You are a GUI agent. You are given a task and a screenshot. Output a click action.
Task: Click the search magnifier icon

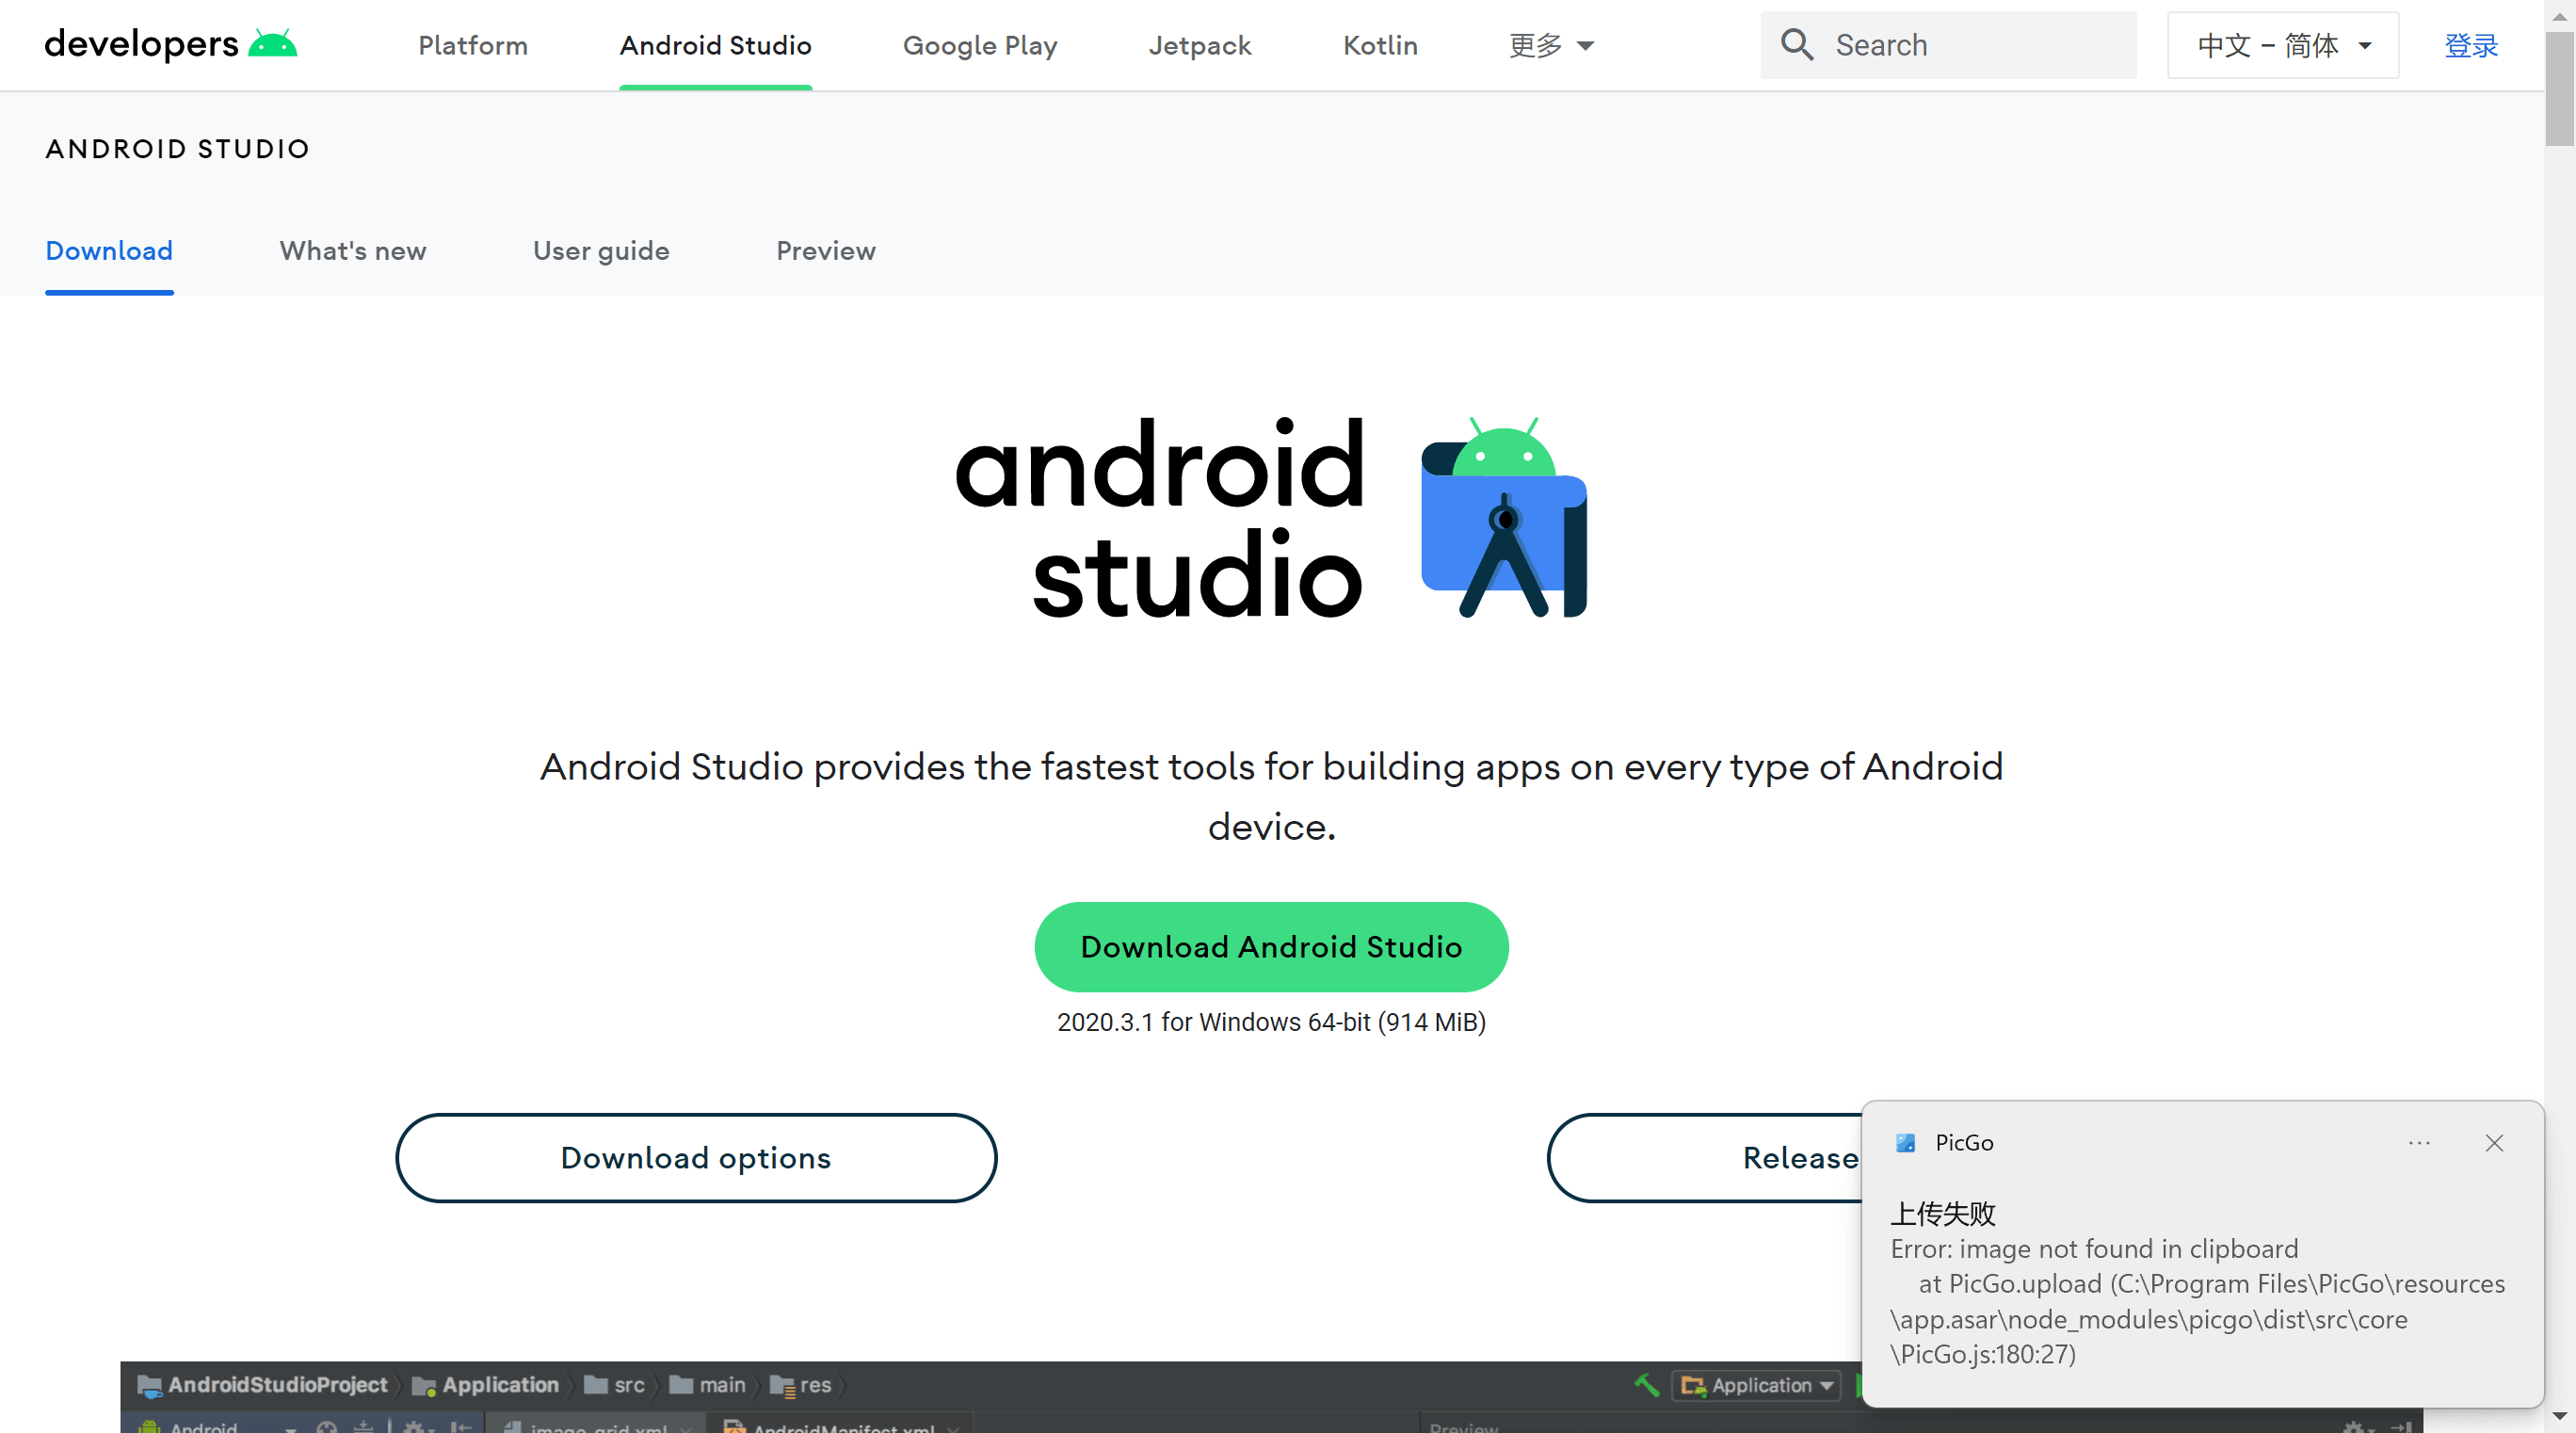click(x=1796, y=44)
